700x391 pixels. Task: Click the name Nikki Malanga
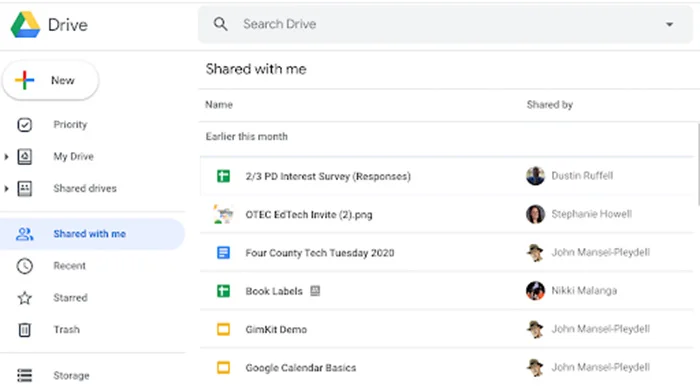tap(584, 291)
